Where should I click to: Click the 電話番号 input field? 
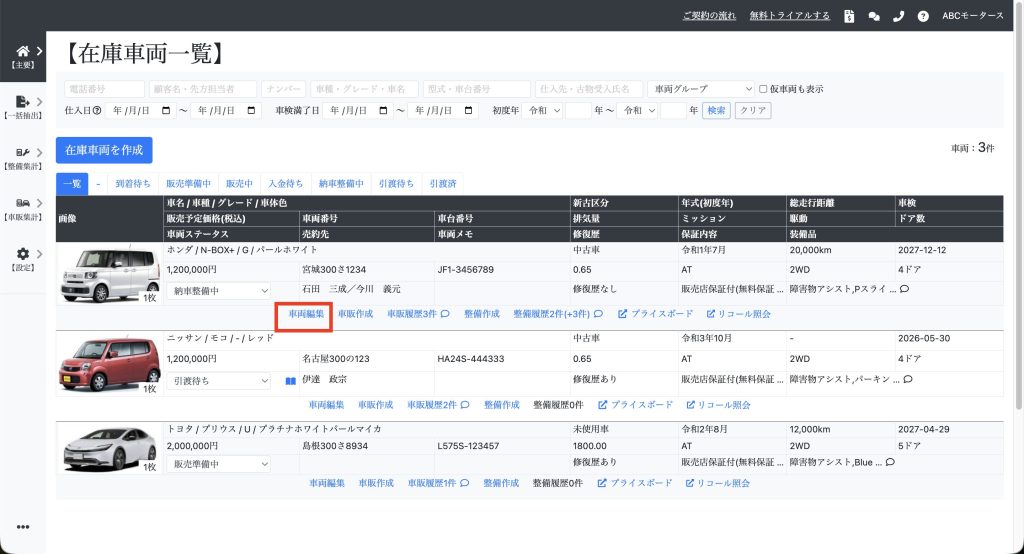coord(104,89)
